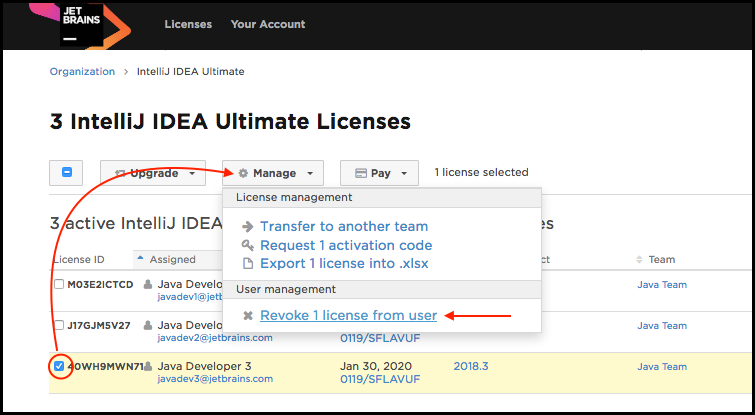Click the user icon beside Java Developer 3
Image resolution: width=755 pixels, height=415 pixels.
149,366
